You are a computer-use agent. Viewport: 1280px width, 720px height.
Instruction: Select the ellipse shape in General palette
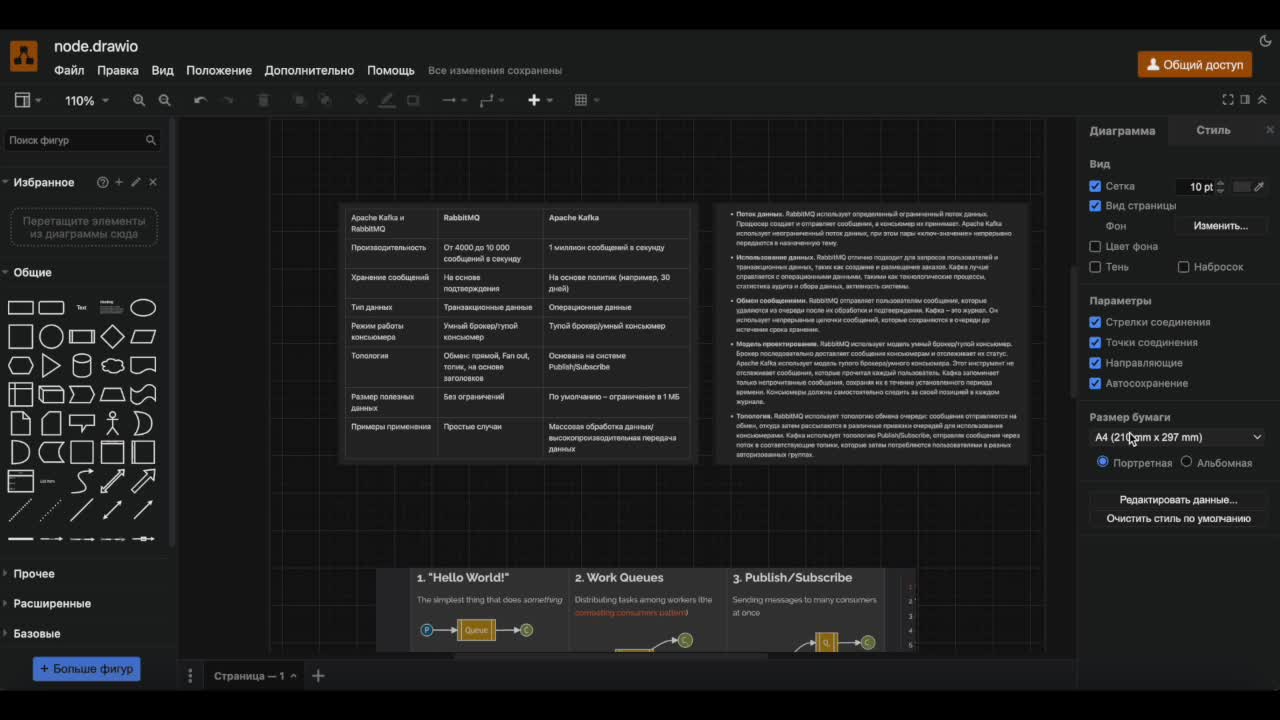pyautogui.click(x=143, y=307)
